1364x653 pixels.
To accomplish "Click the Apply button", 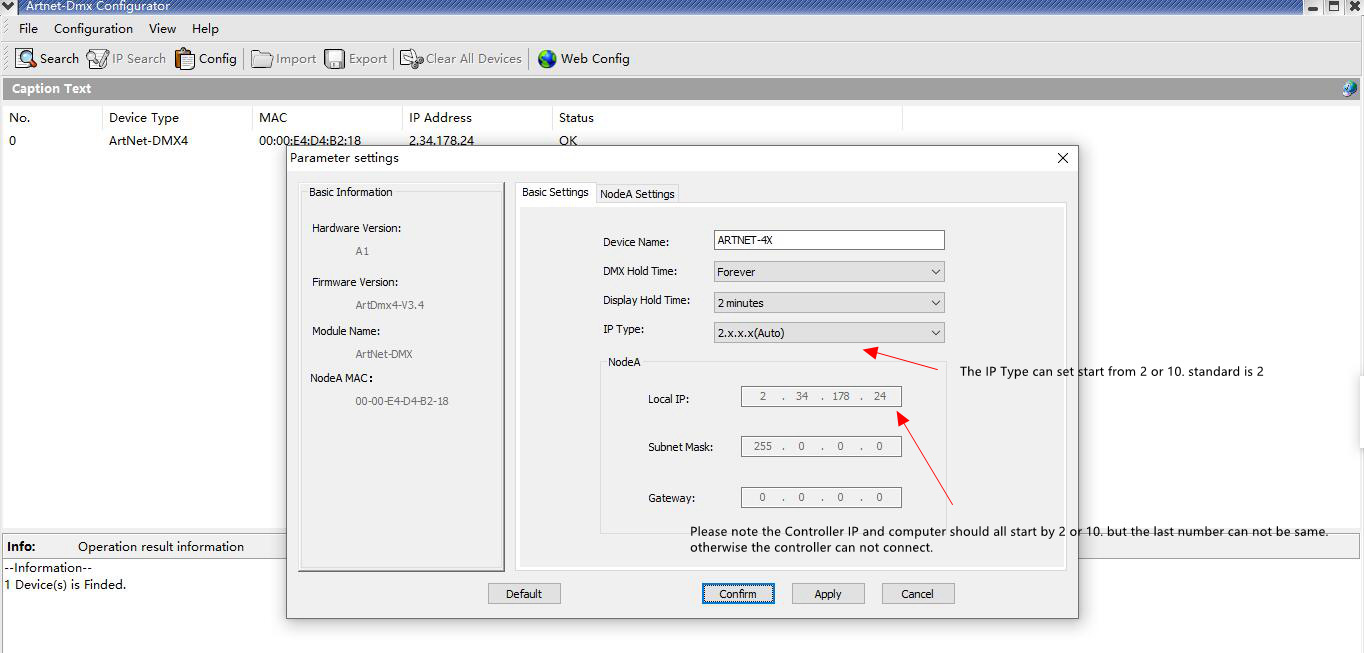I will [x=828, y=594].
